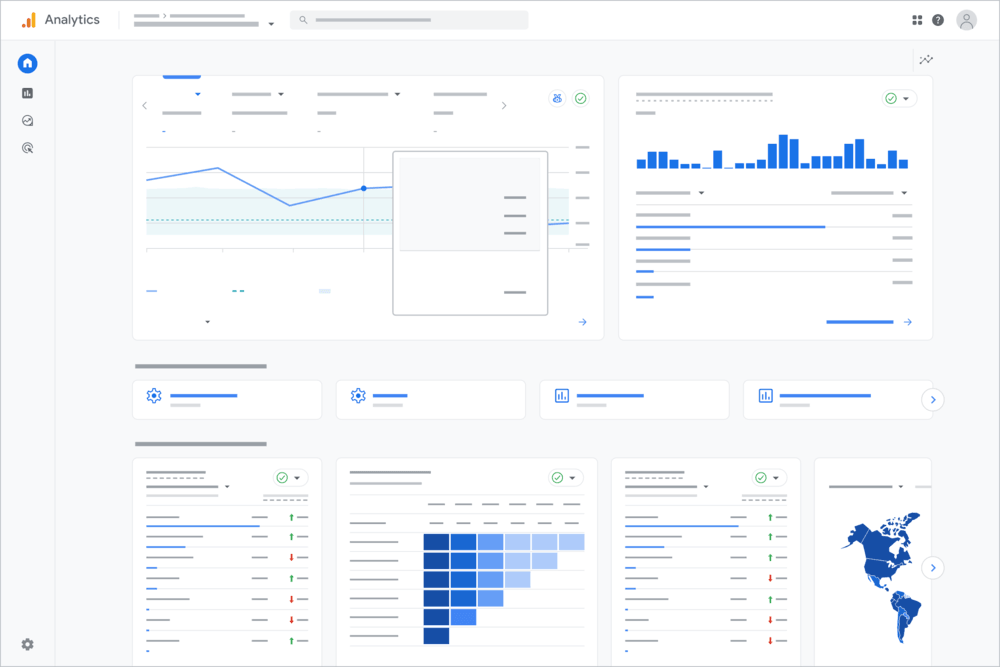The height and width of the screenshot is (667, 1000).
Task: Open the Explore section in the sidebar
Action: pyautogui.click(x=27, y=120)
